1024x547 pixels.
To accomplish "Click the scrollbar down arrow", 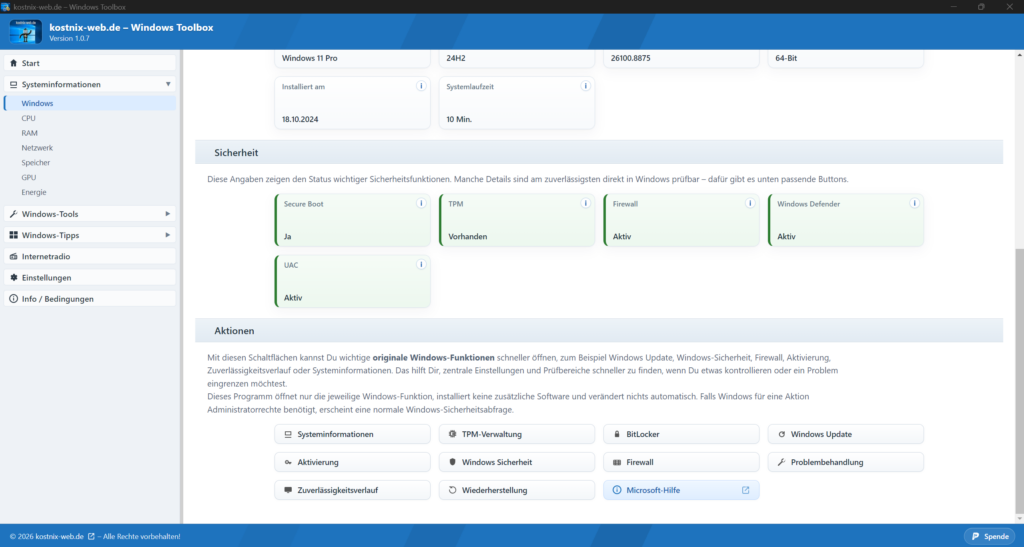I will click(x=1019, y=519).
